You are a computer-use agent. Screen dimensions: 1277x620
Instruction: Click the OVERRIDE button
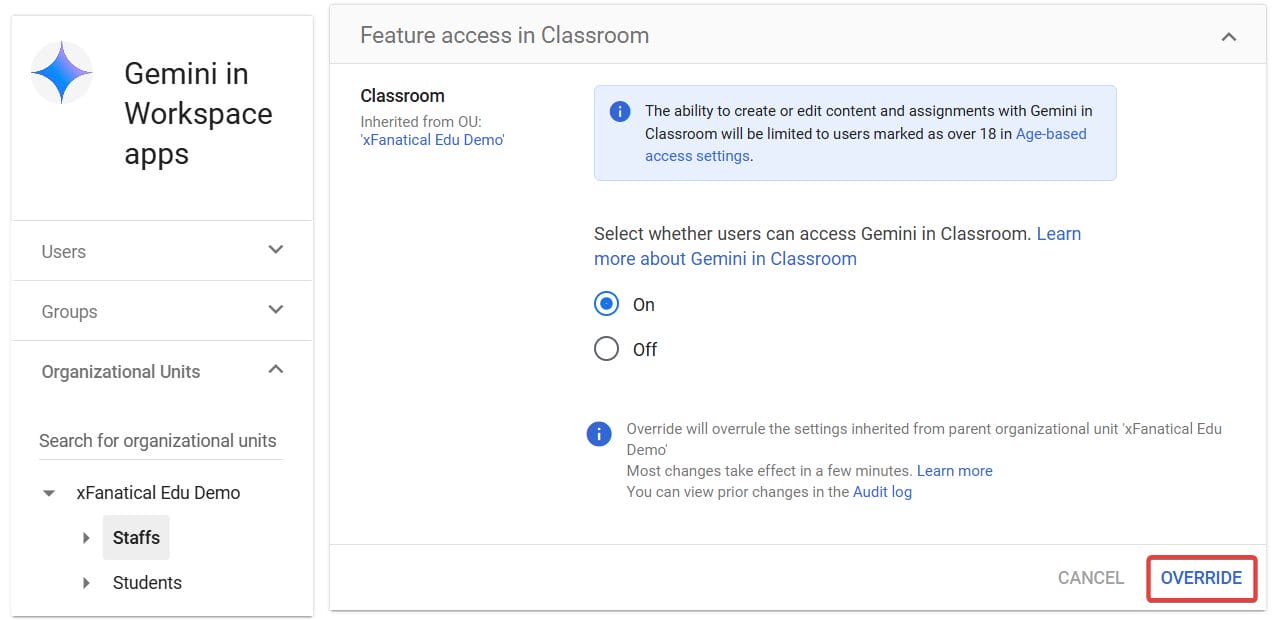pos(1201,578)
